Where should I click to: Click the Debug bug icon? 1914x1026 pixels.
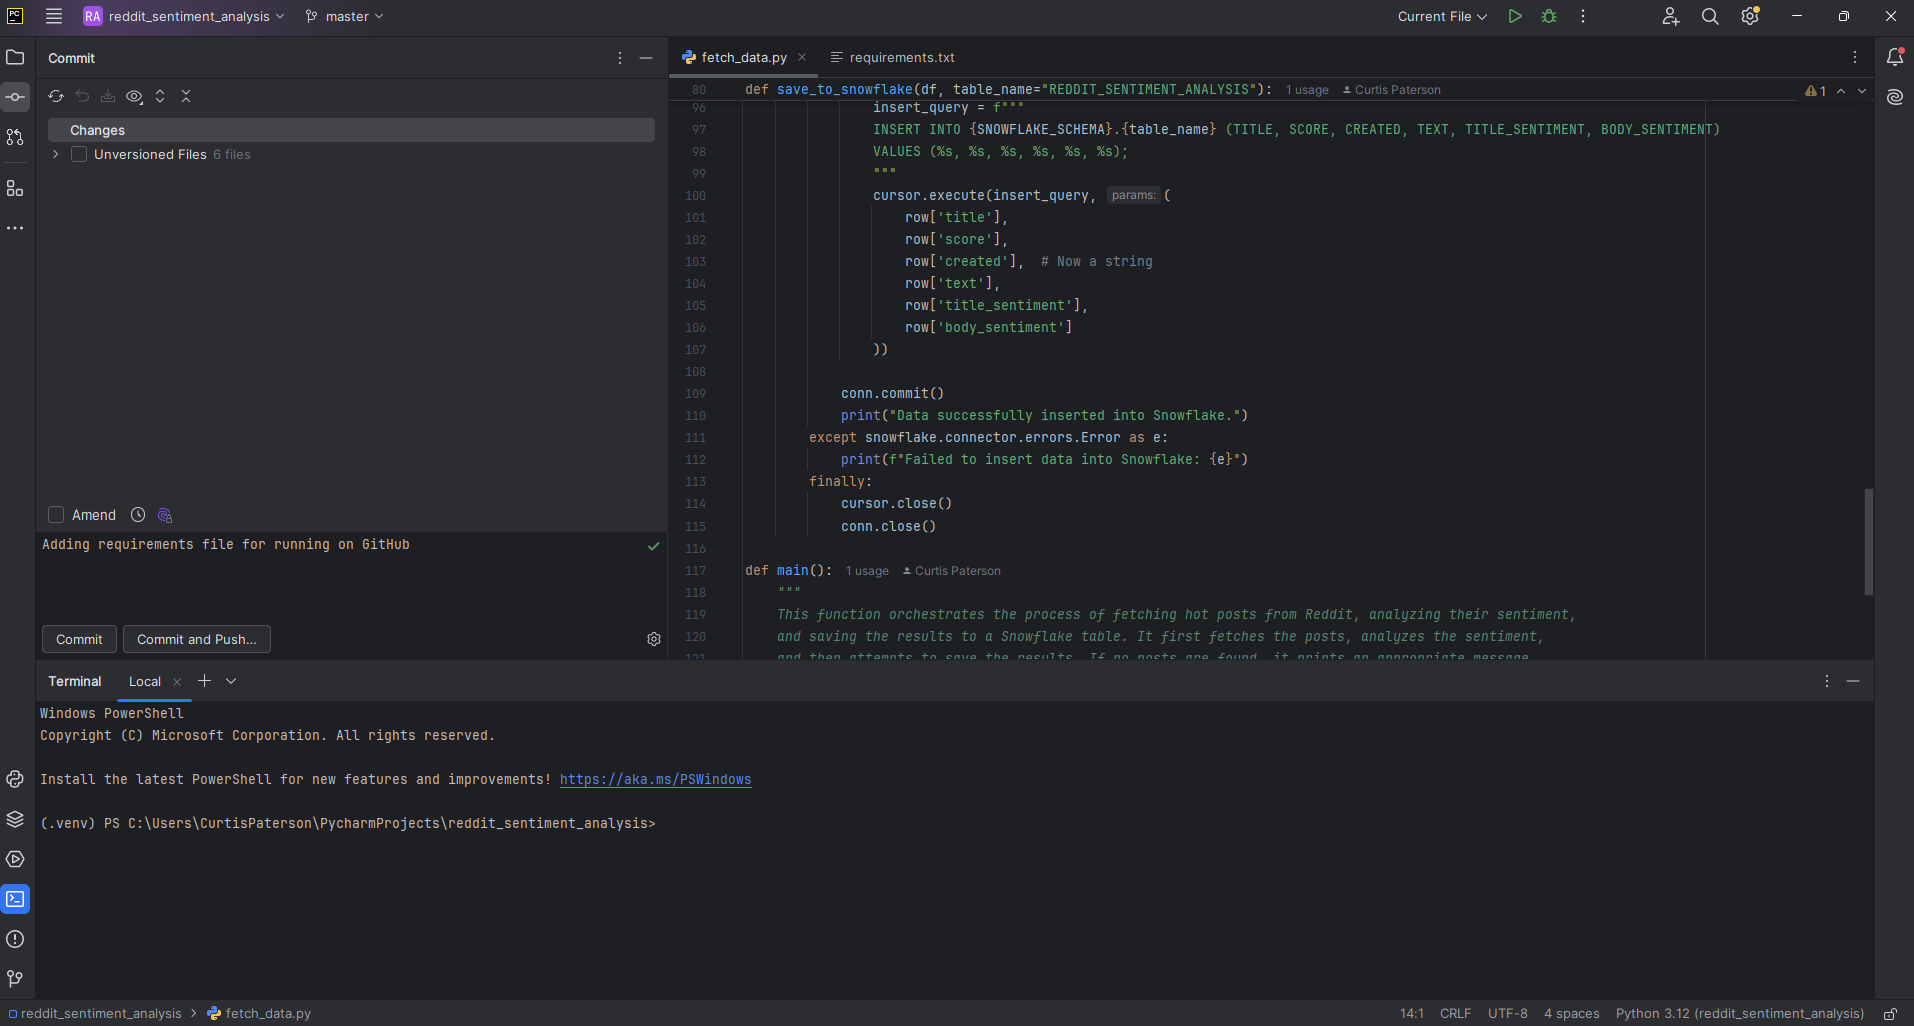click(1549, 16)
